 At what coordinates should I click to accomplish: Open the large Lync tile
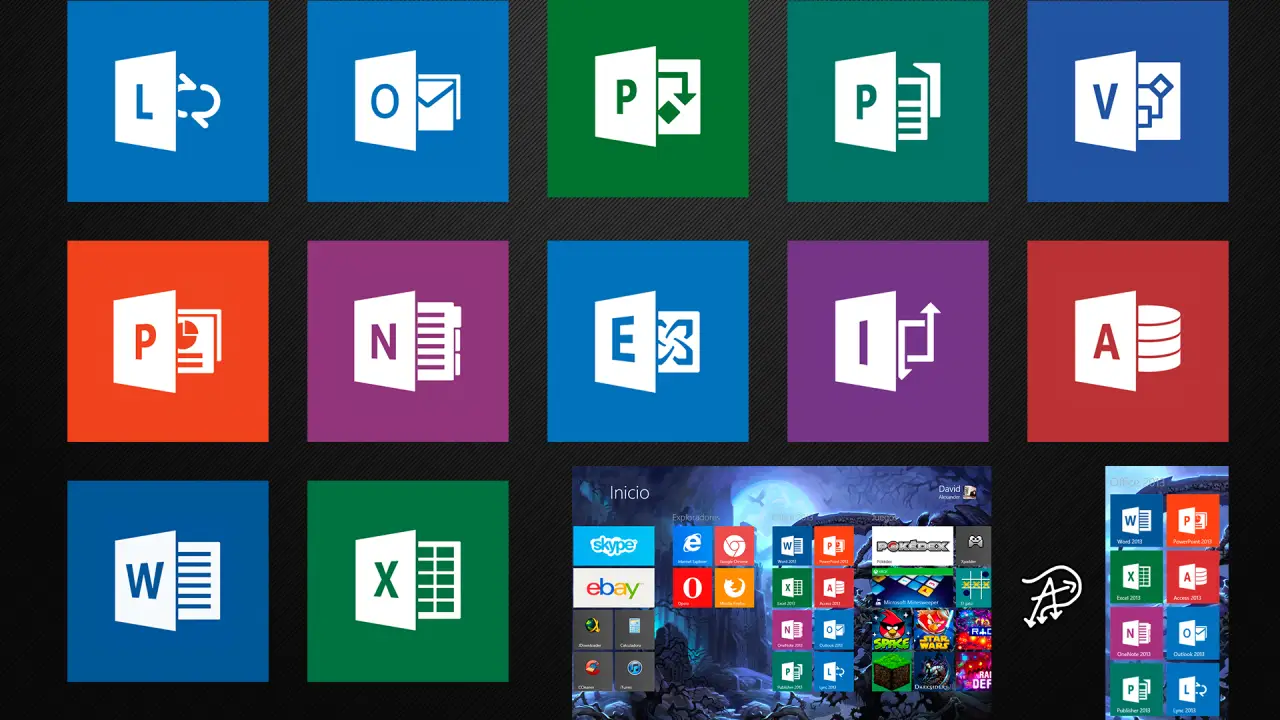click(x=167, y=101)
